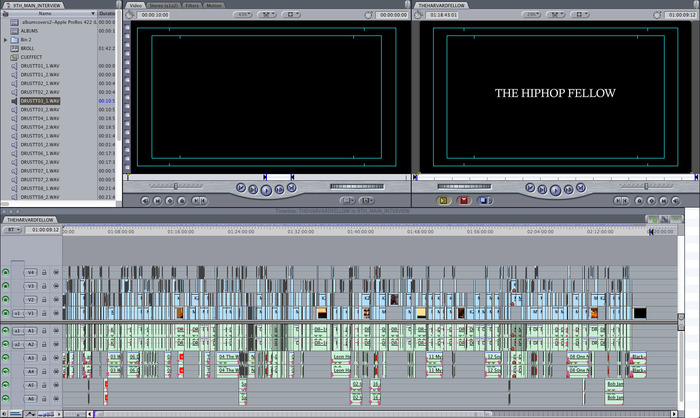The height and width of the screenshot is (418, 700).
Task: Select THEHARVARDFELLOW tab in Timeline
Action: [x=30, y=220]
